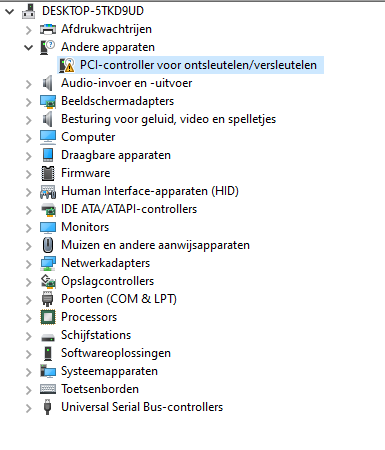Click the Poorten (COM & LPT) connector icon

(x=48, y=299)
